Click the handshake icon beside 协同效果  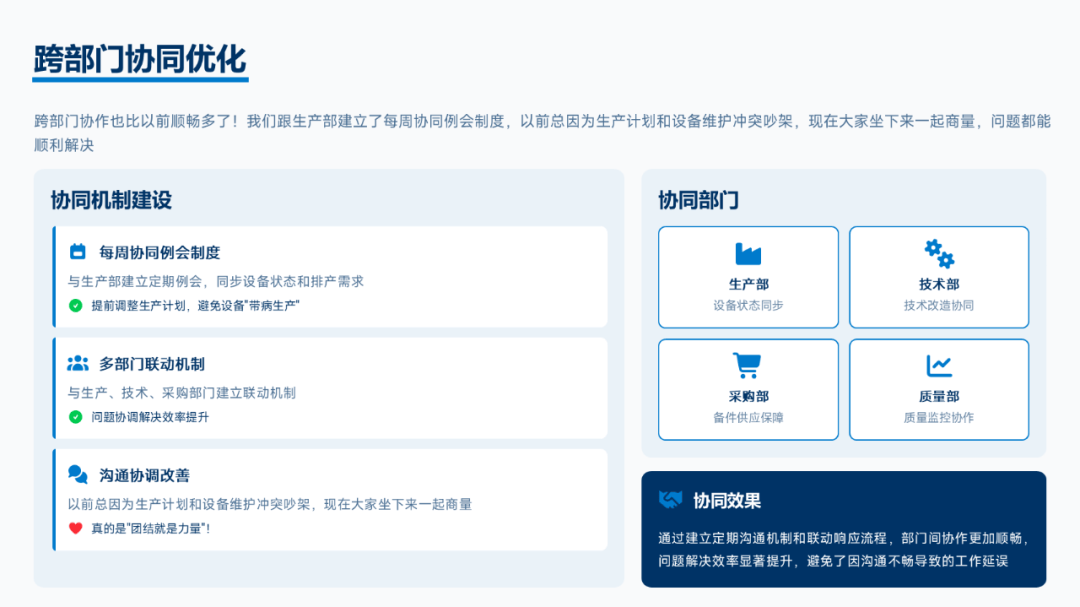[x=670, y=500]
